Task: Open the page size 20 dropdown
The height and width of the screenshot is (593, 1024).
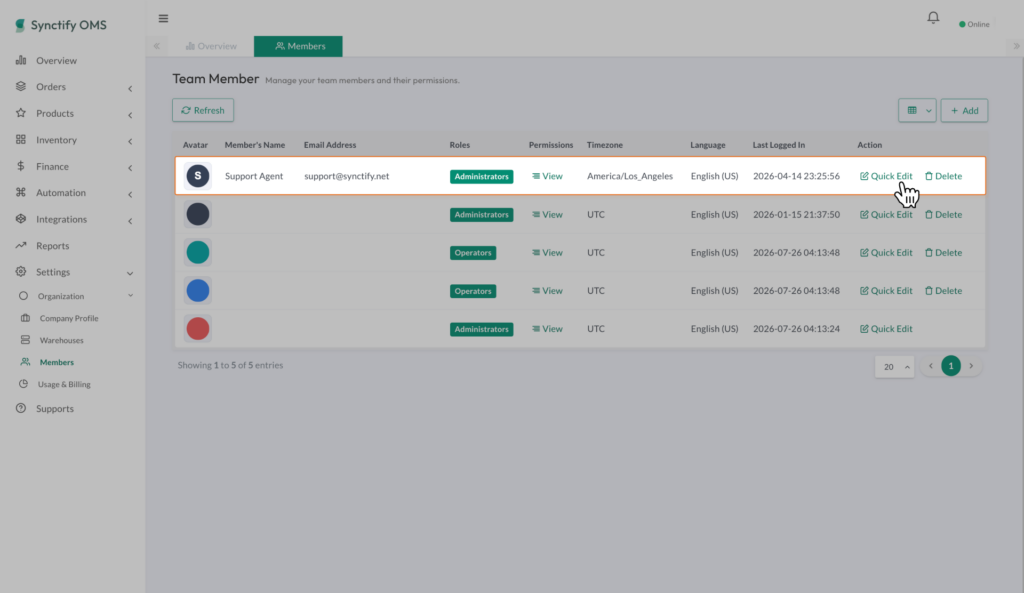Action: (895, 366)
